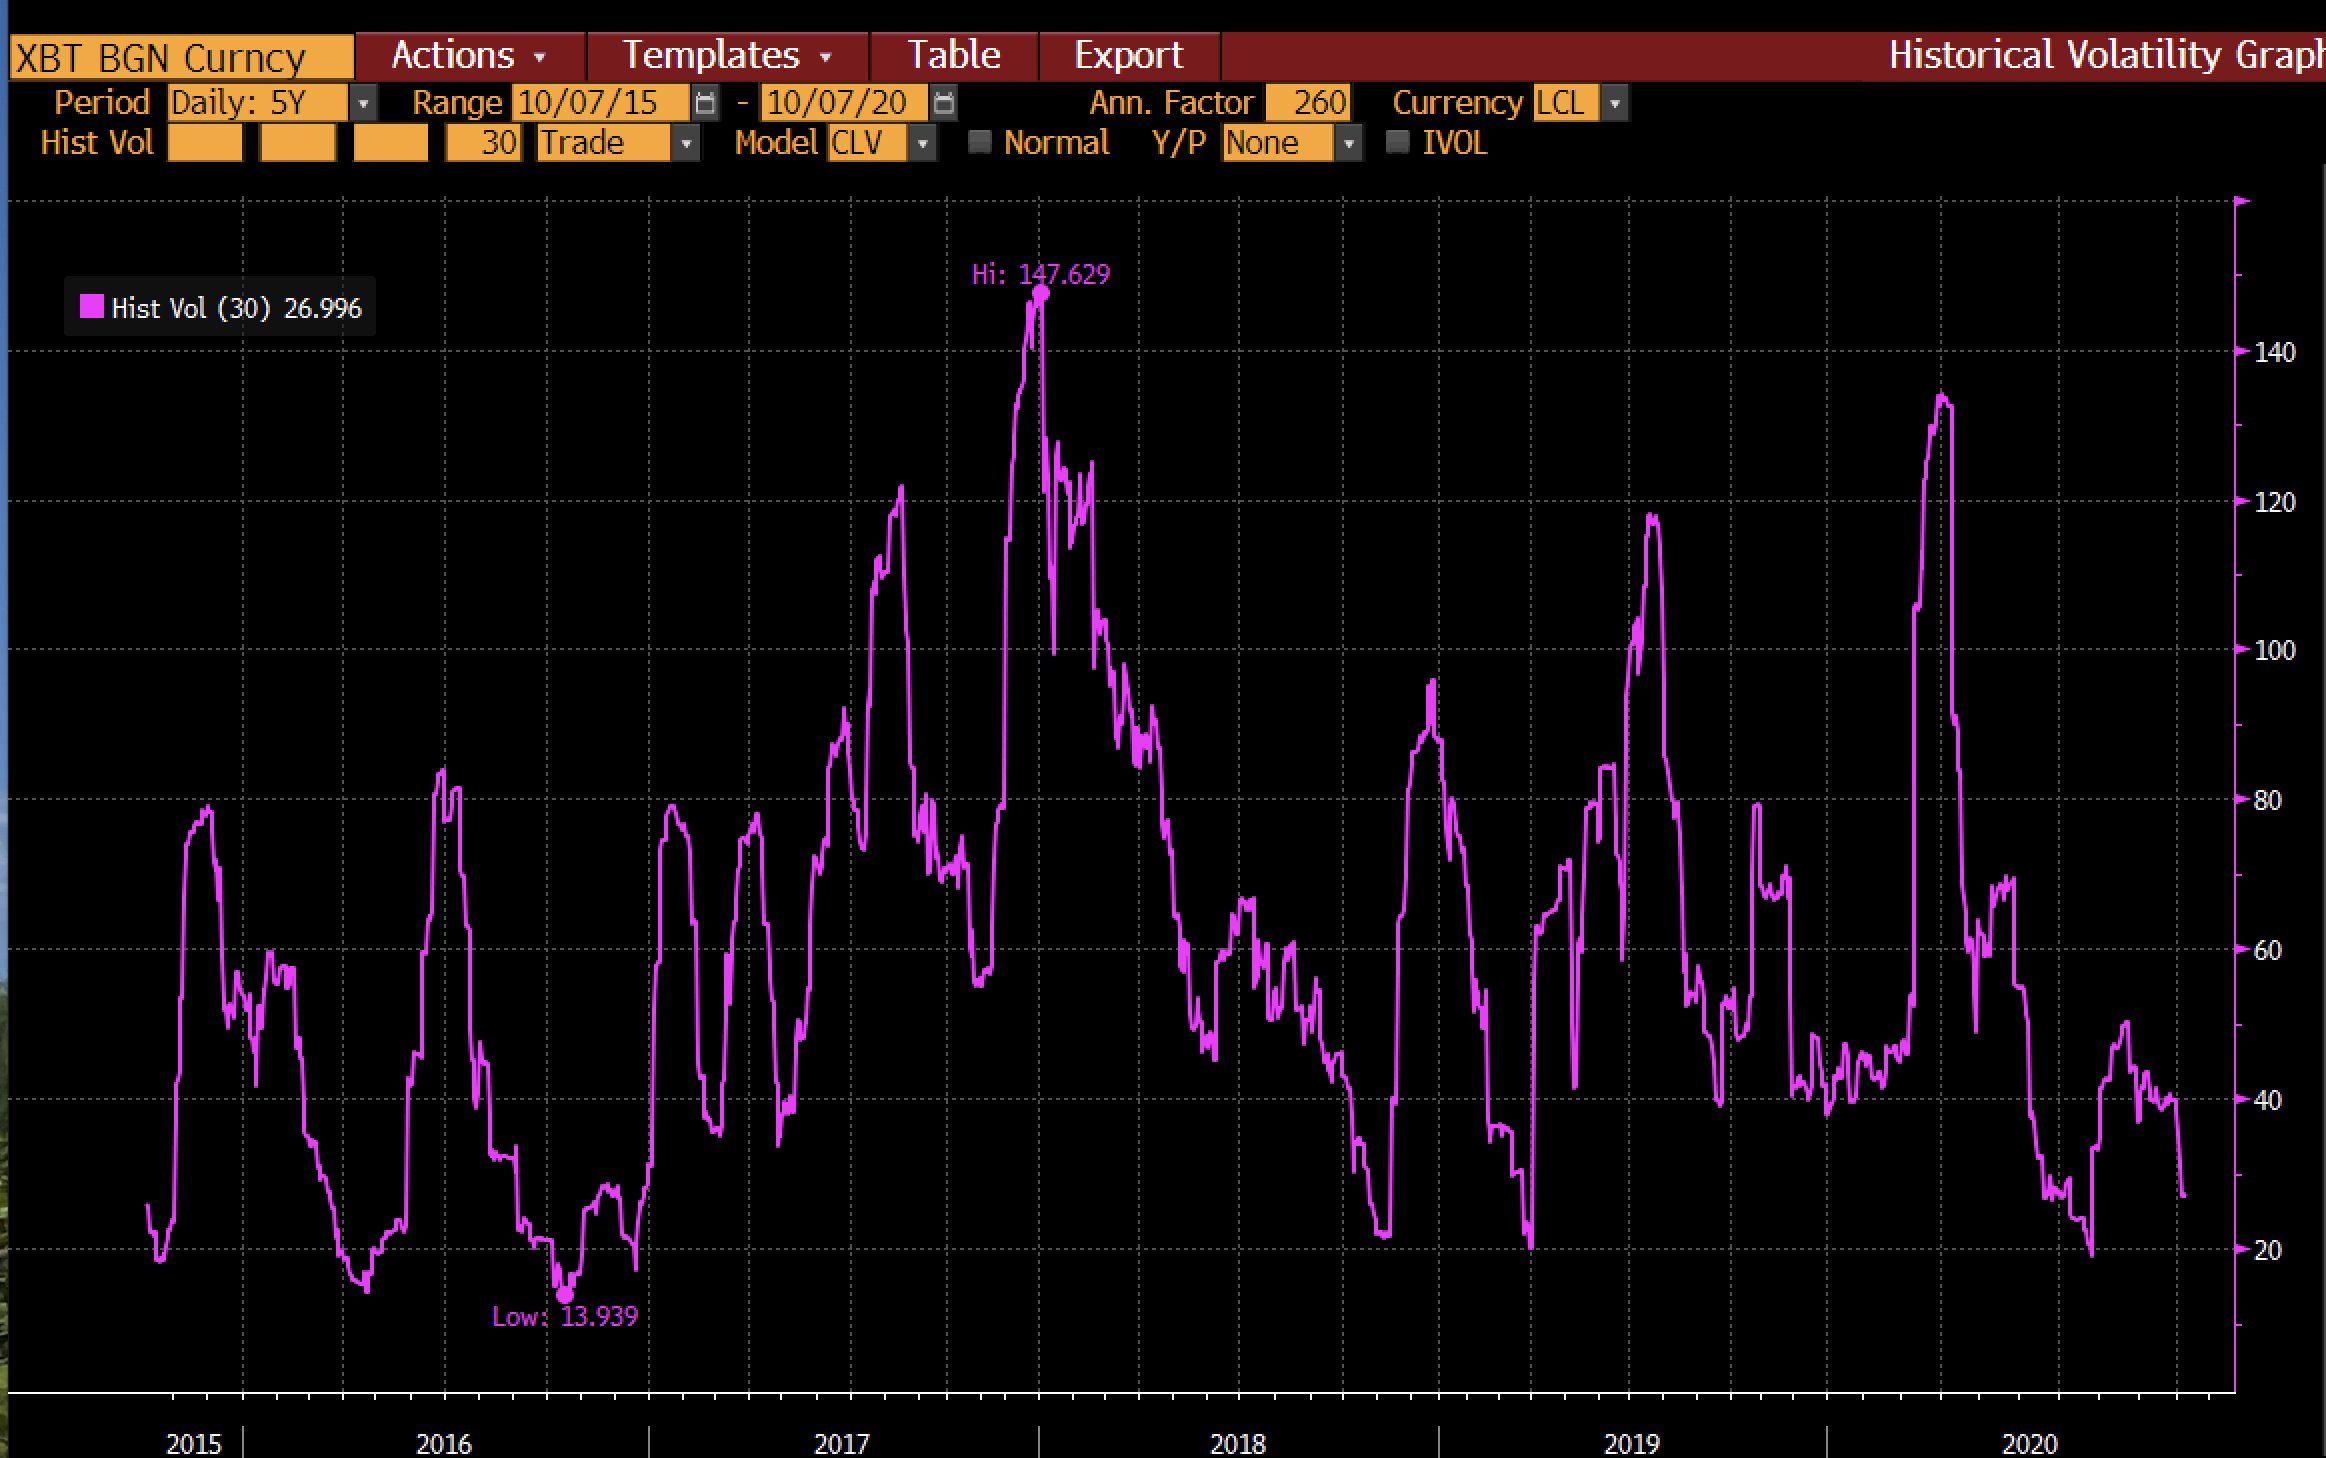2326x1458 pixels.
Task: Open the Period dropdown showing Daily: 5Y
Action: click(364, 102)
